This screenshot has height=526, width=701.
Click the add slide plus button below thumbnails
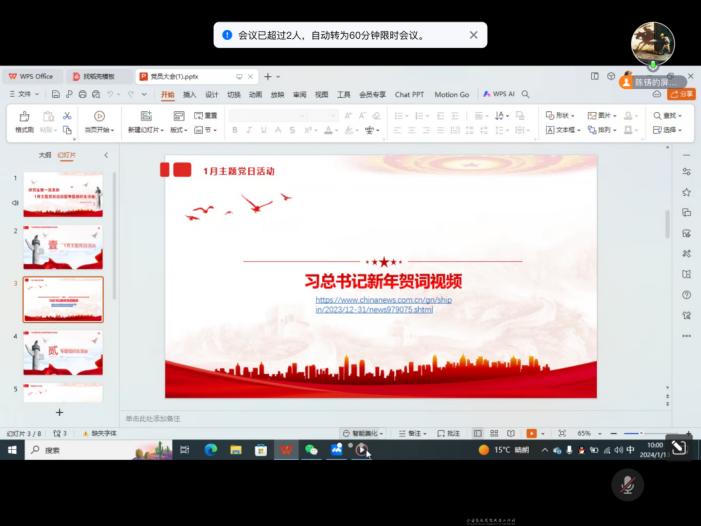pos(59,412)
